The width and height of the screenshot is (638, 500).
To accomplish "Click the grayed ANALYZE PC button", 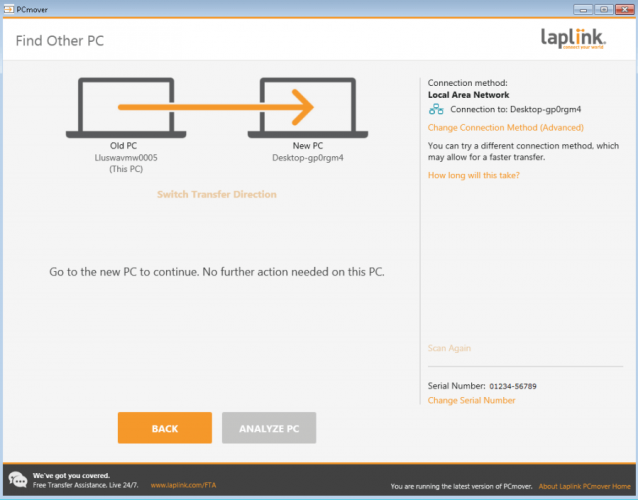I will pyautogui.click(x=269, y=428).
